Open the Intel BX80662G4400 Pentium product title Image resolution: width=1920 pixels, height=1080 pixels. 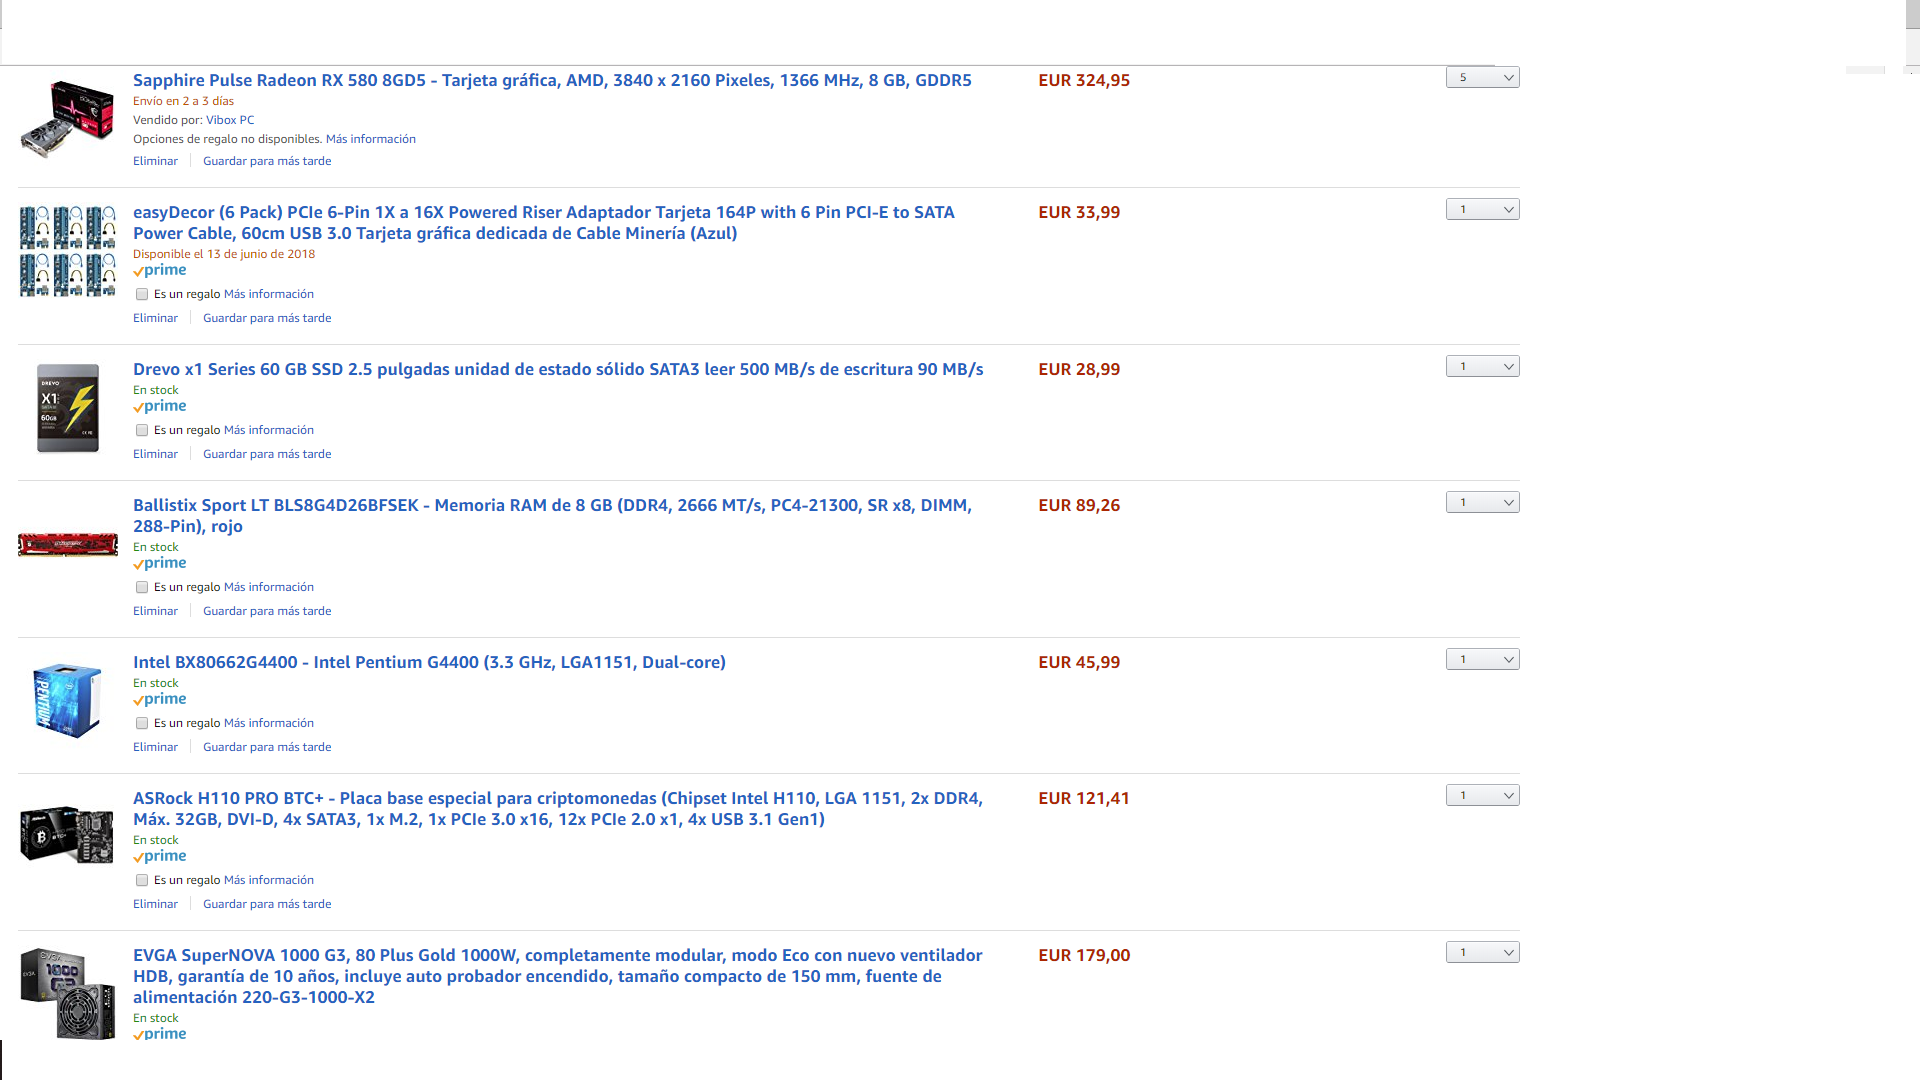point(429,662)
